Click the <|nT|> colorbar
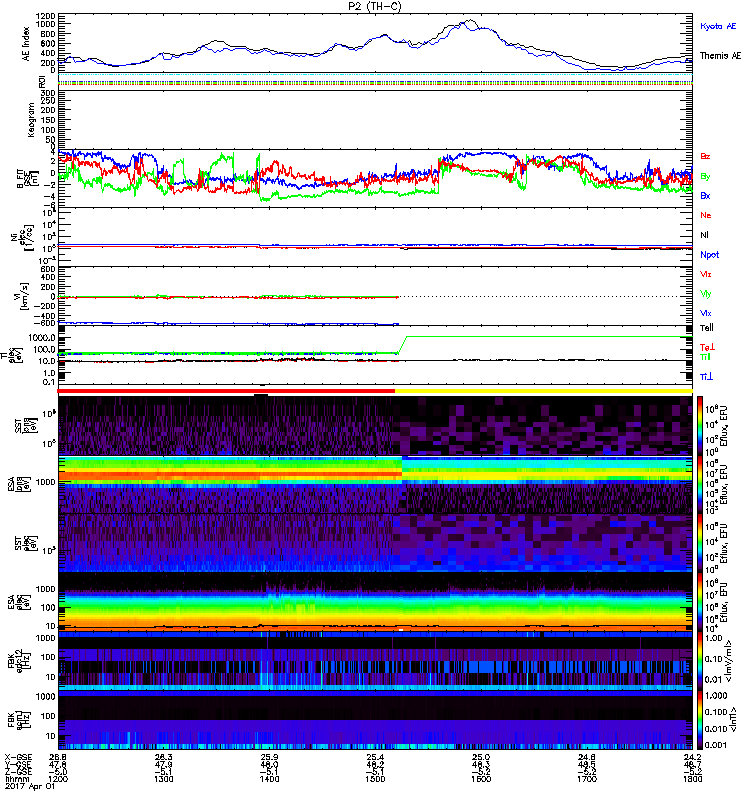750x800 pixels. click(x=700, y=720)
